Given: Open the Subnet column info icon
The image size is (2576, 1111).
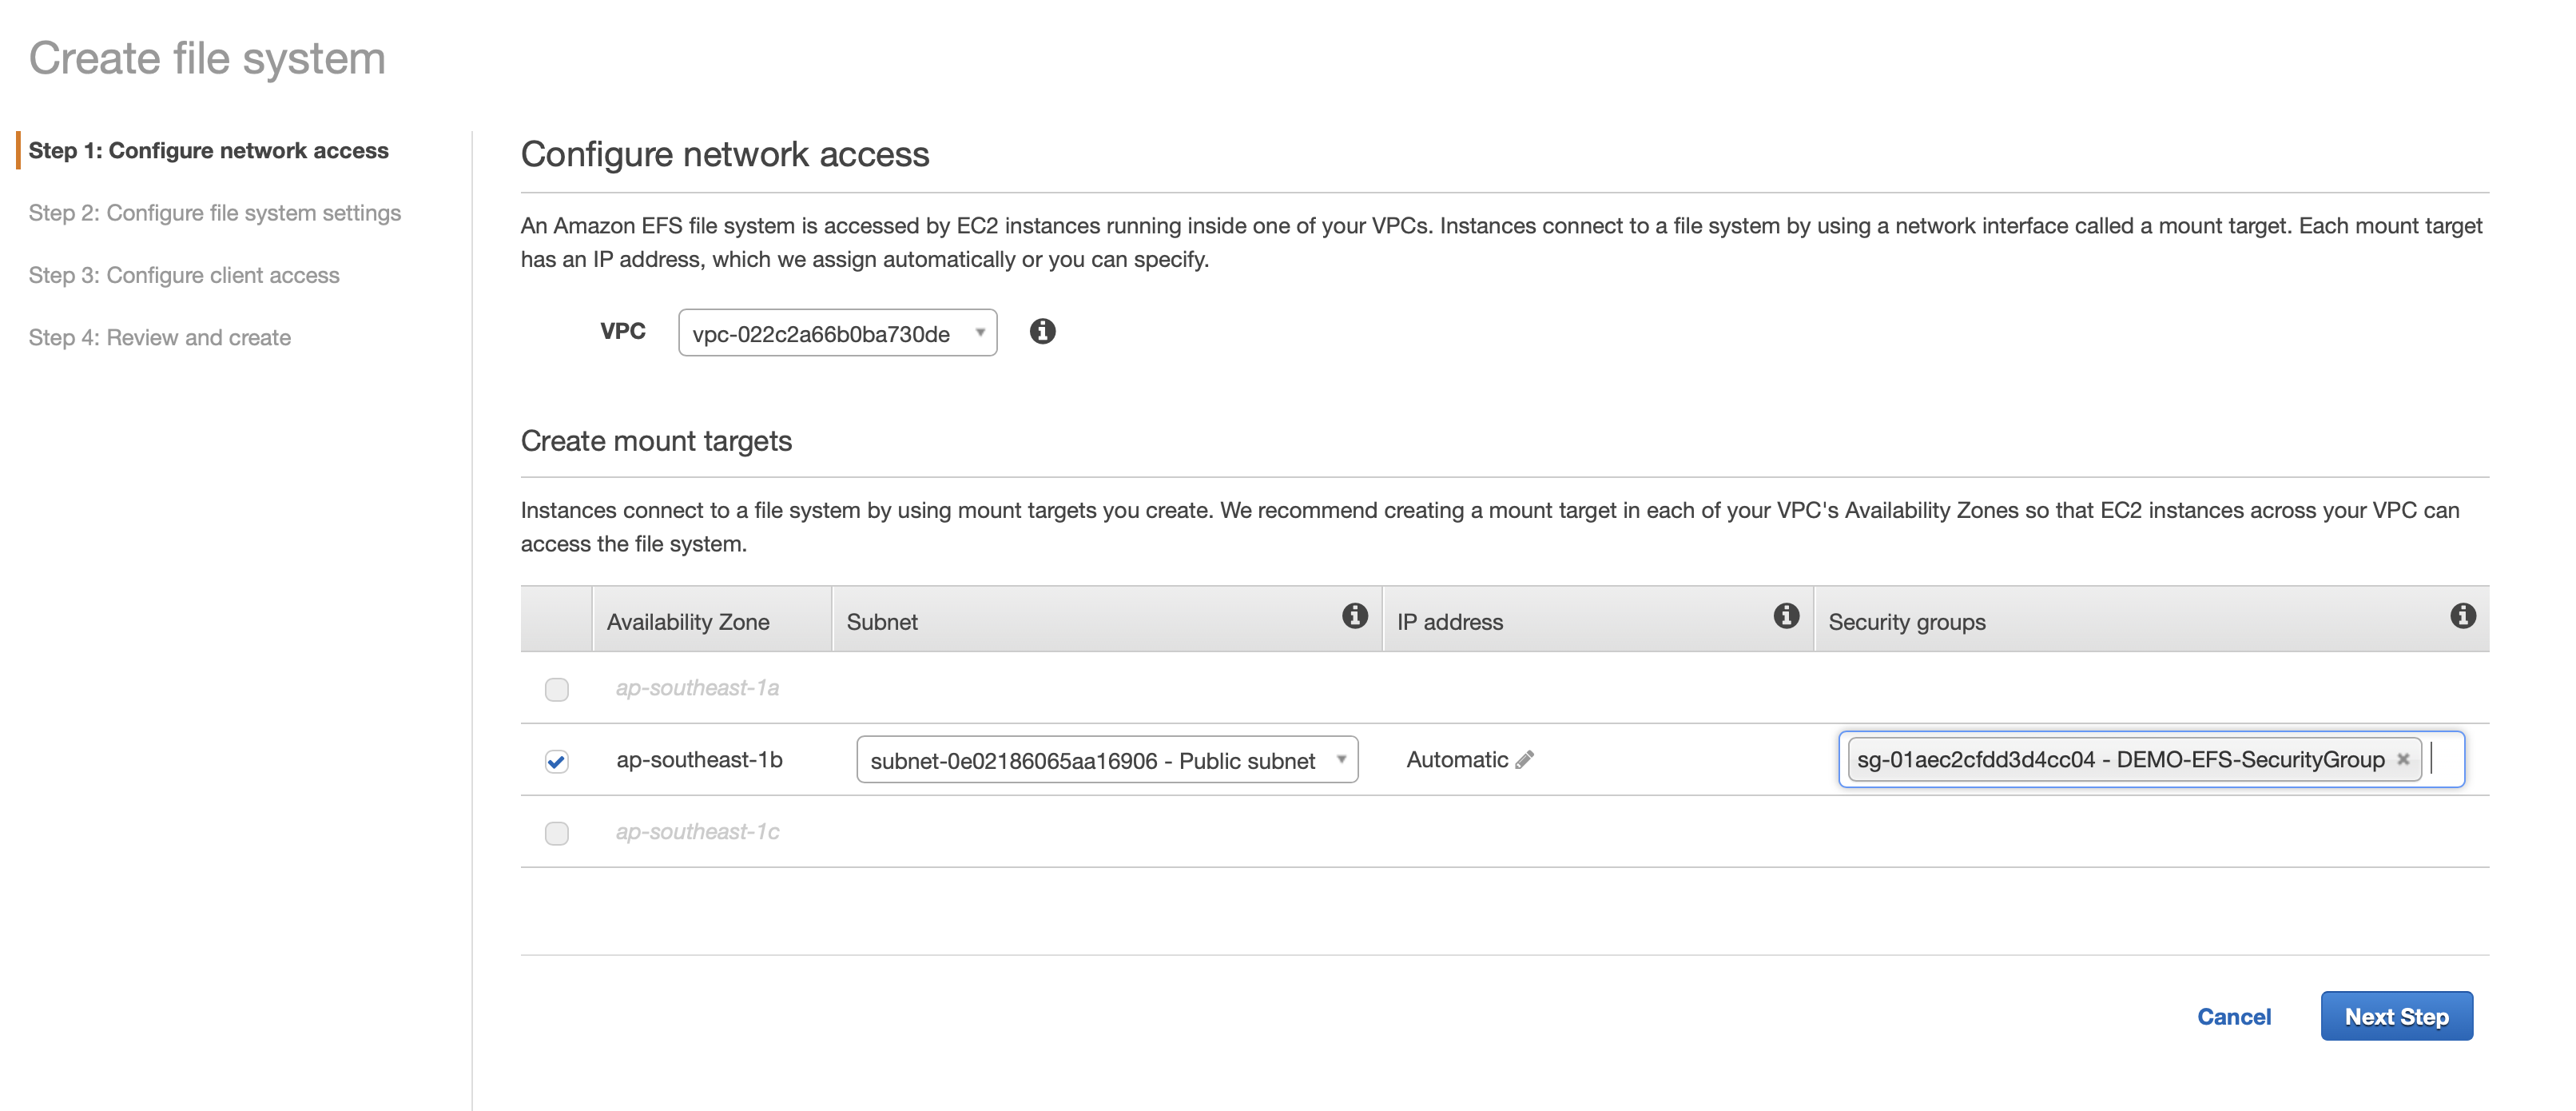Looking at the screenshot, I should [1354, 616].
